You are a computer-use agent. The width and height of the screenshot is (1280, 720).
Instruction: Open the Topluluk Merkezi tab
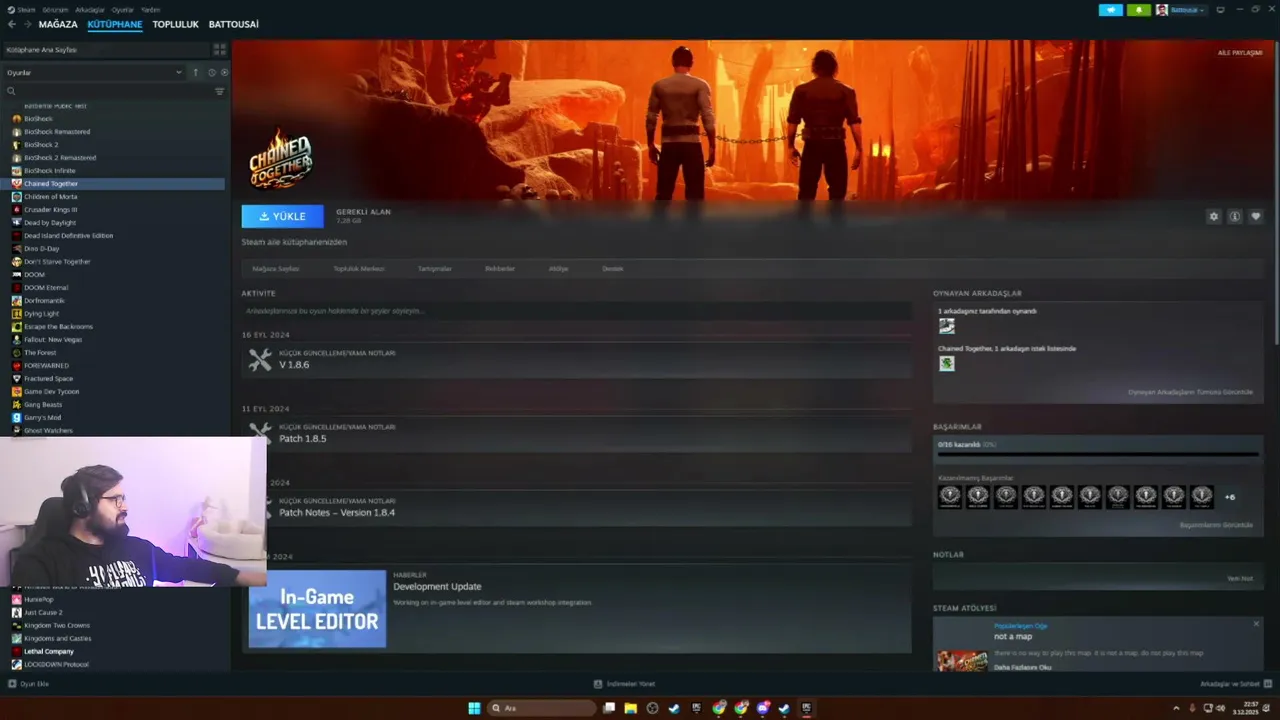[x=359, y=269]
